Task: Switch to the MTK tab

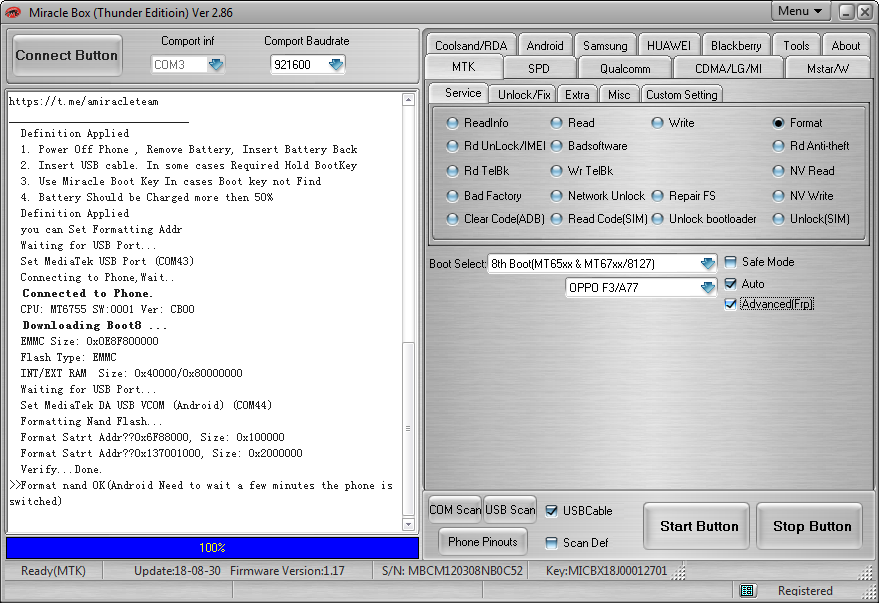Action: [x=464, y=67]
